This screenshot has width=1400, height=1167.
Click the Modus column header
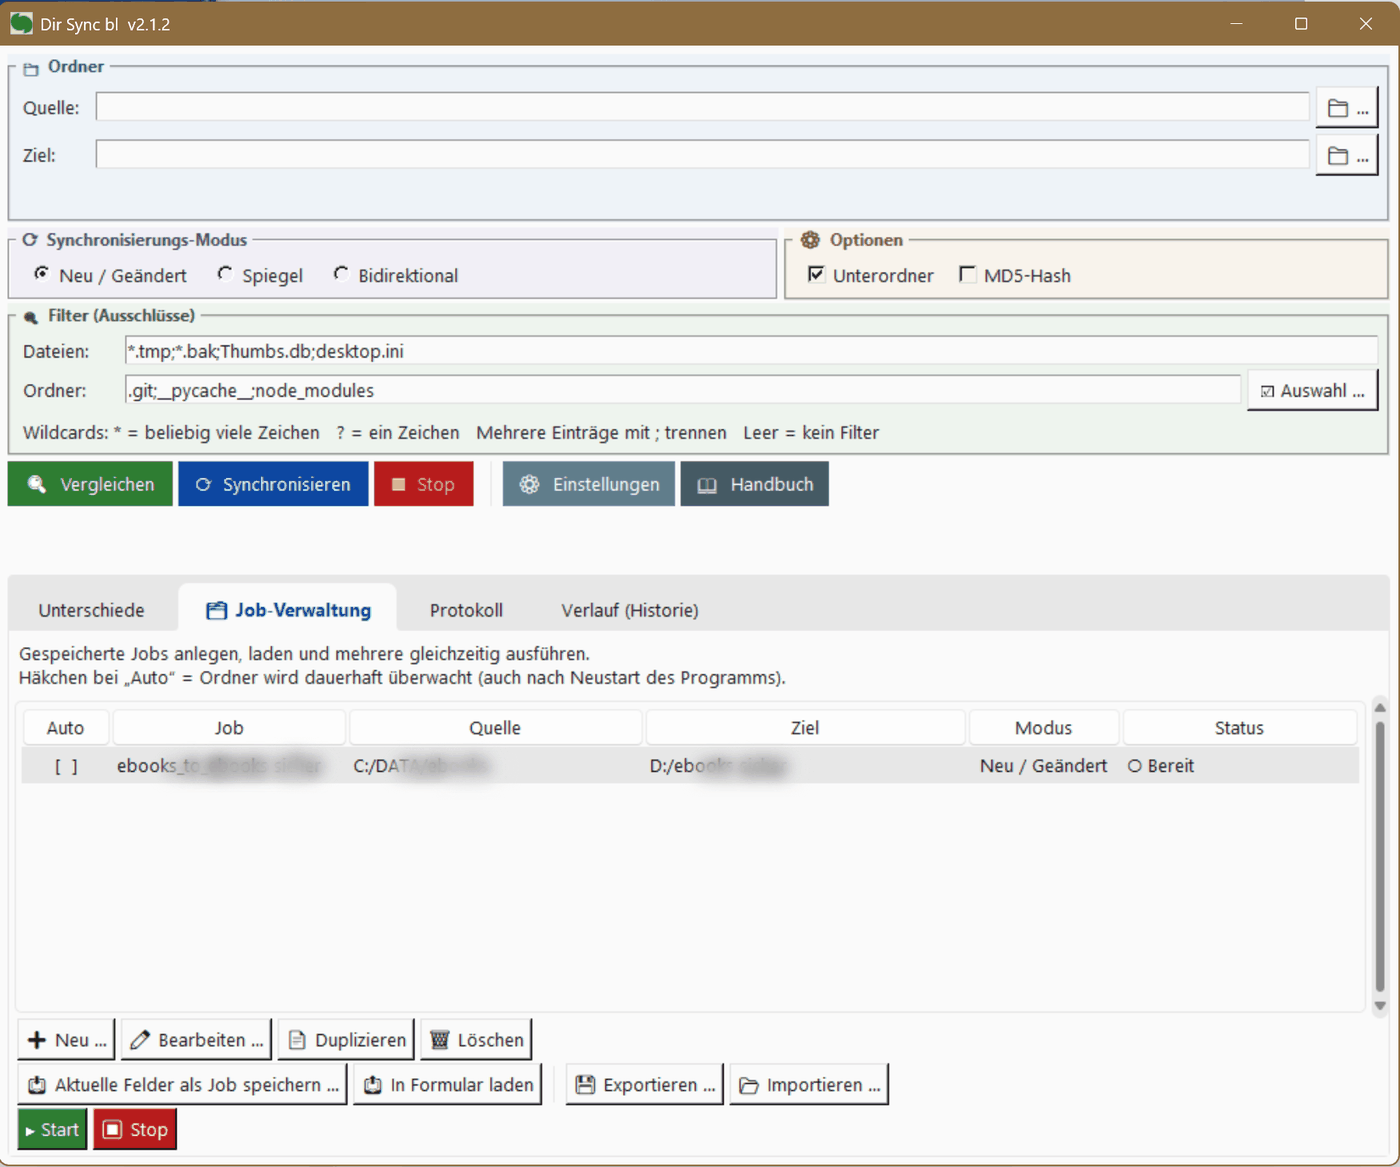(1043, 728)
